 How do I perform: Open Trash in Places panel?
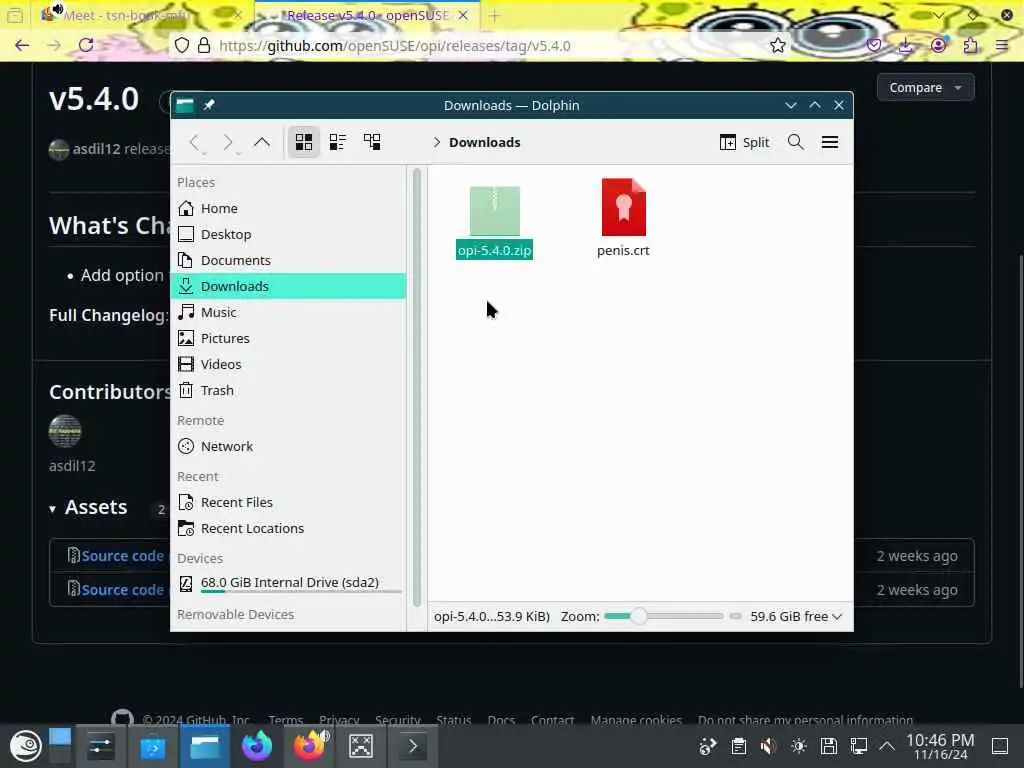coord(288,391)
